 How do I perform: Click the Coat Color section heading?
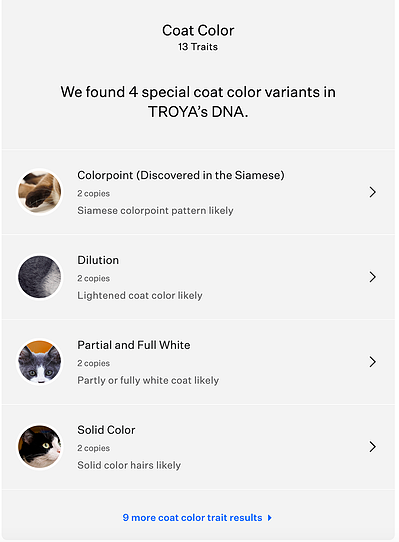click(x=198, y=30)
